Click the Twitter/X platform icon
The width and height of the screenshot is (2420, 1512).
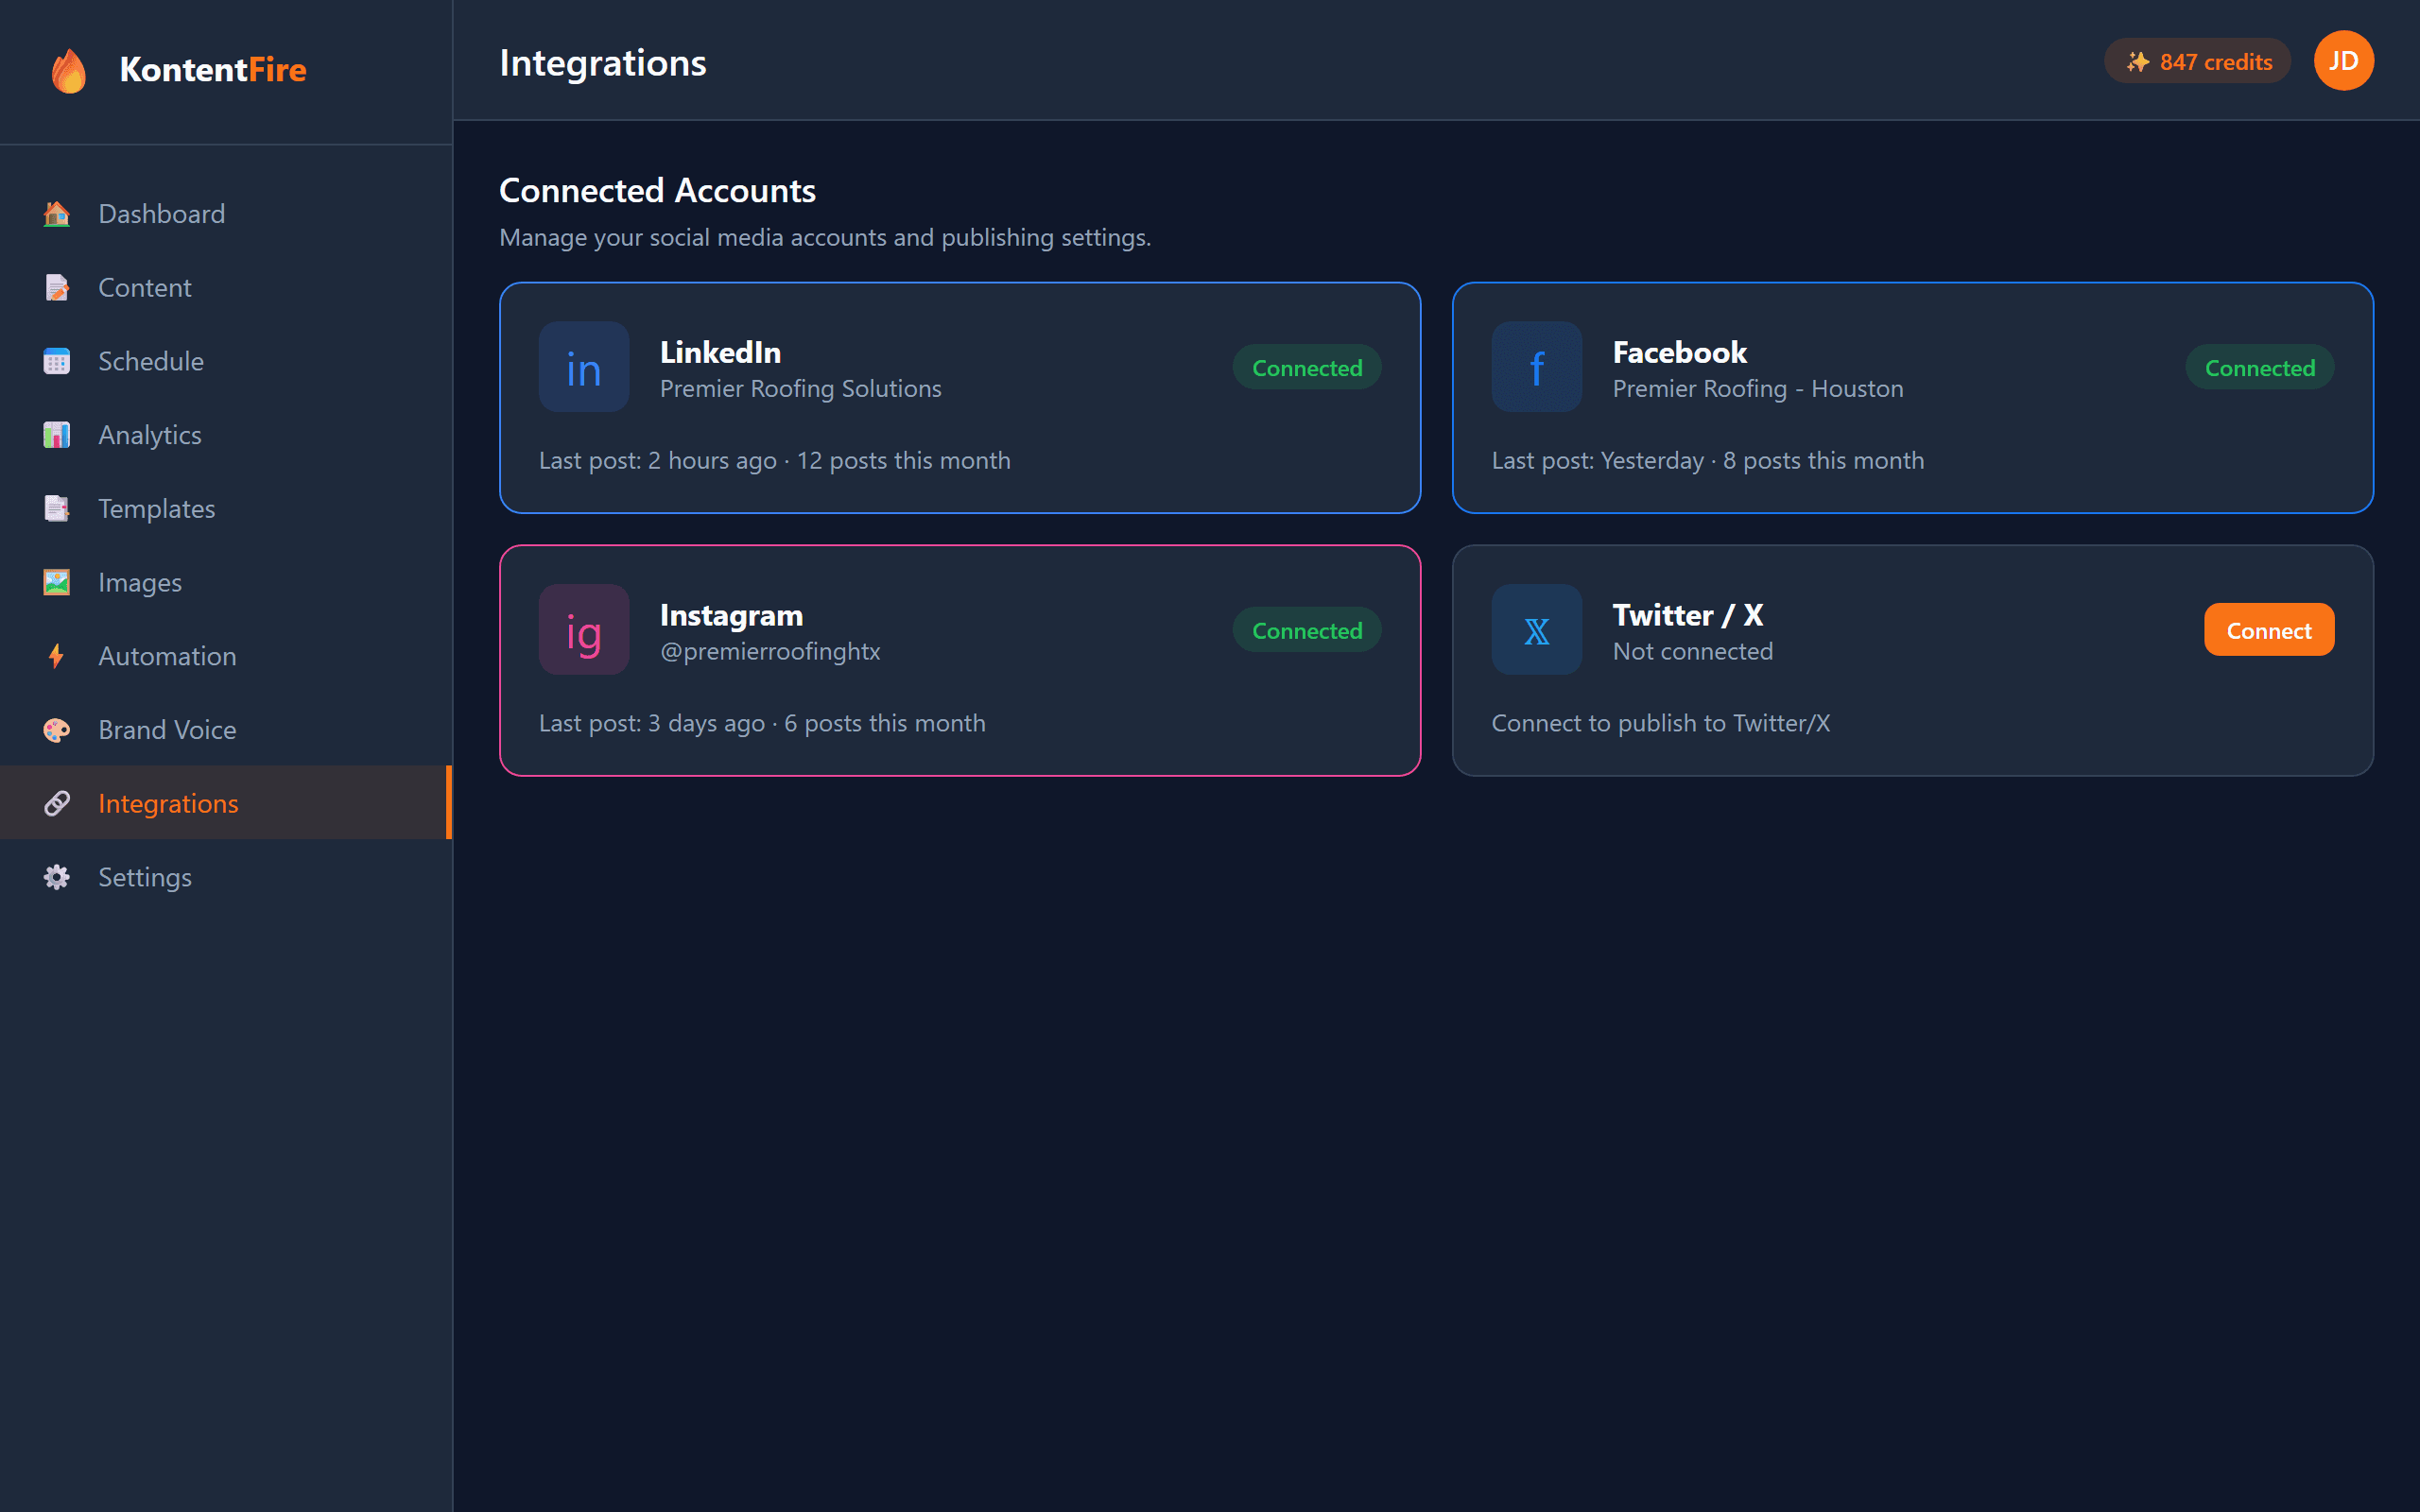pyautogui.click(x=1536, y=629)
